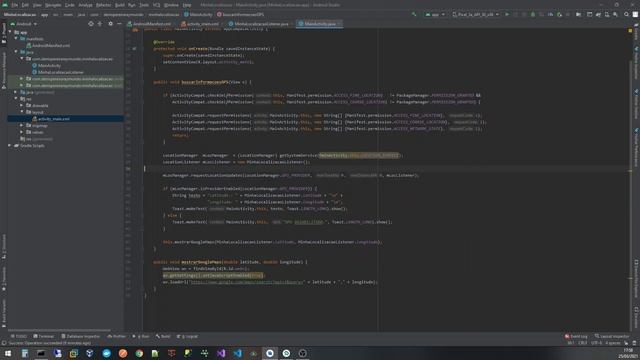The image size is (640, 360).
Task: Open the Android project view dropdown
Action: 24,24
